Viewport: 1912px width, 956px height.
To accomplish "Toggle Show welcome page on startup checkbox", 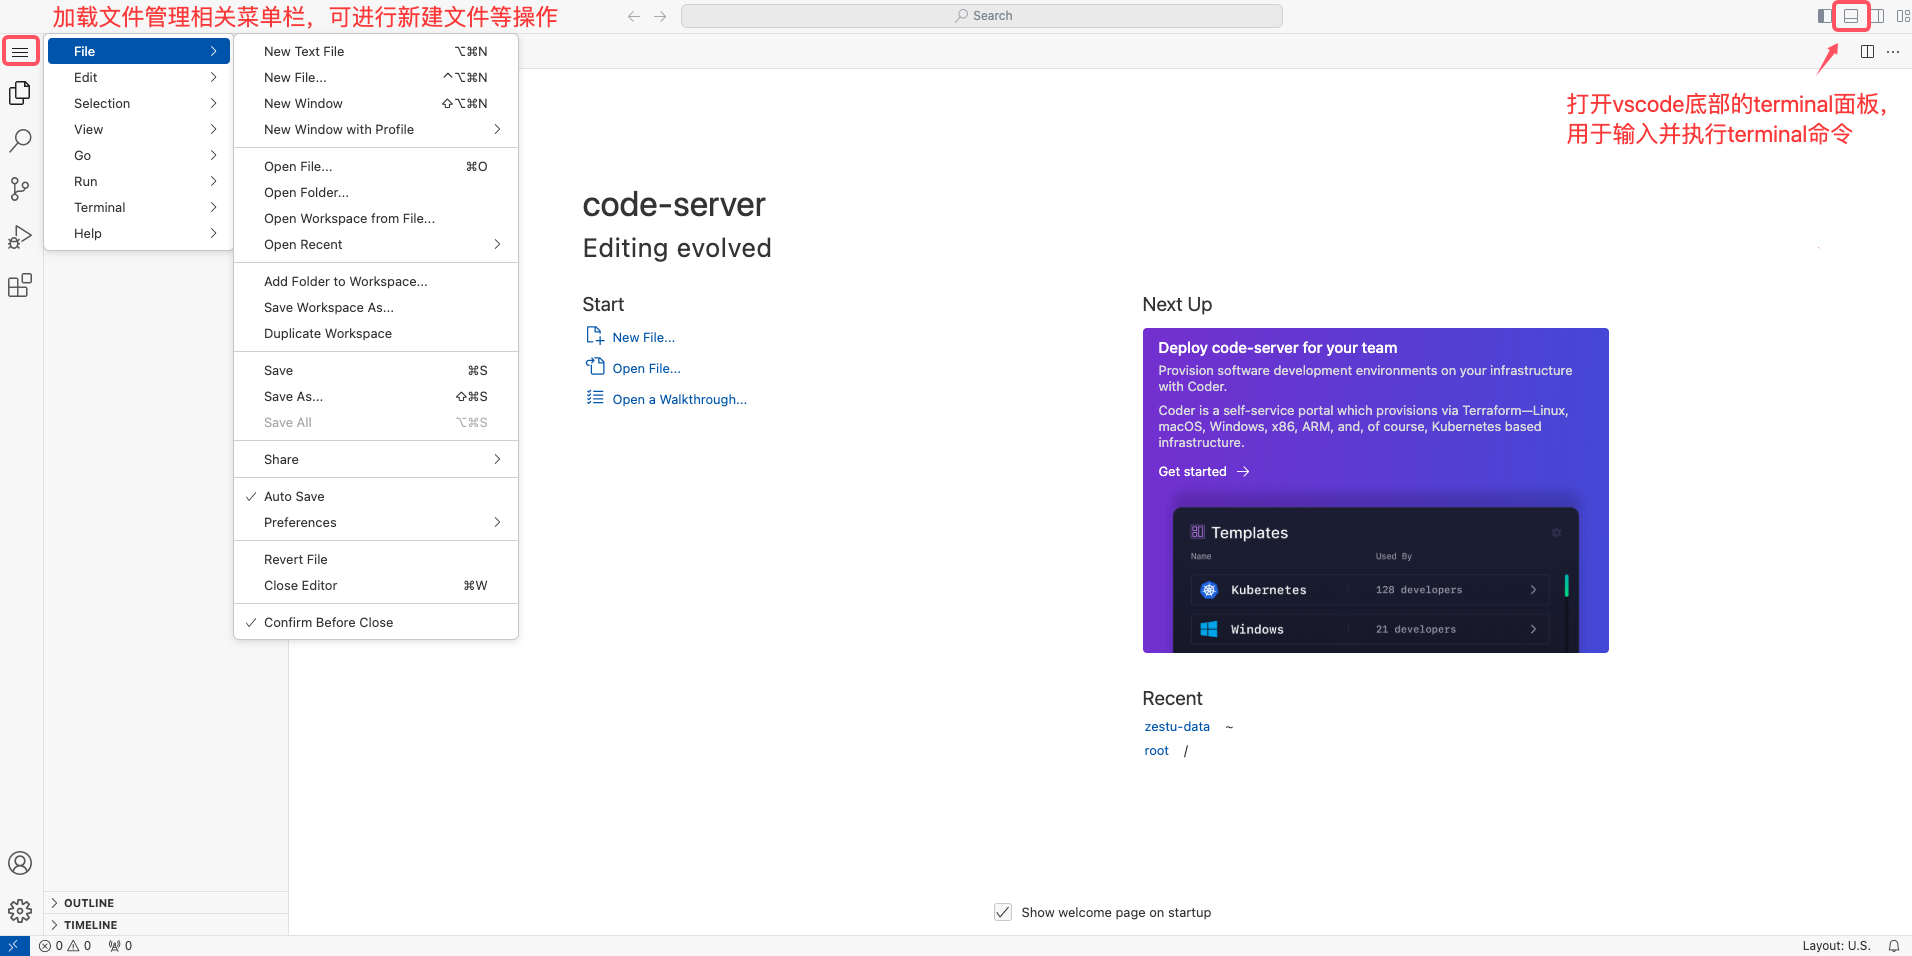I will coord(1003,912).
